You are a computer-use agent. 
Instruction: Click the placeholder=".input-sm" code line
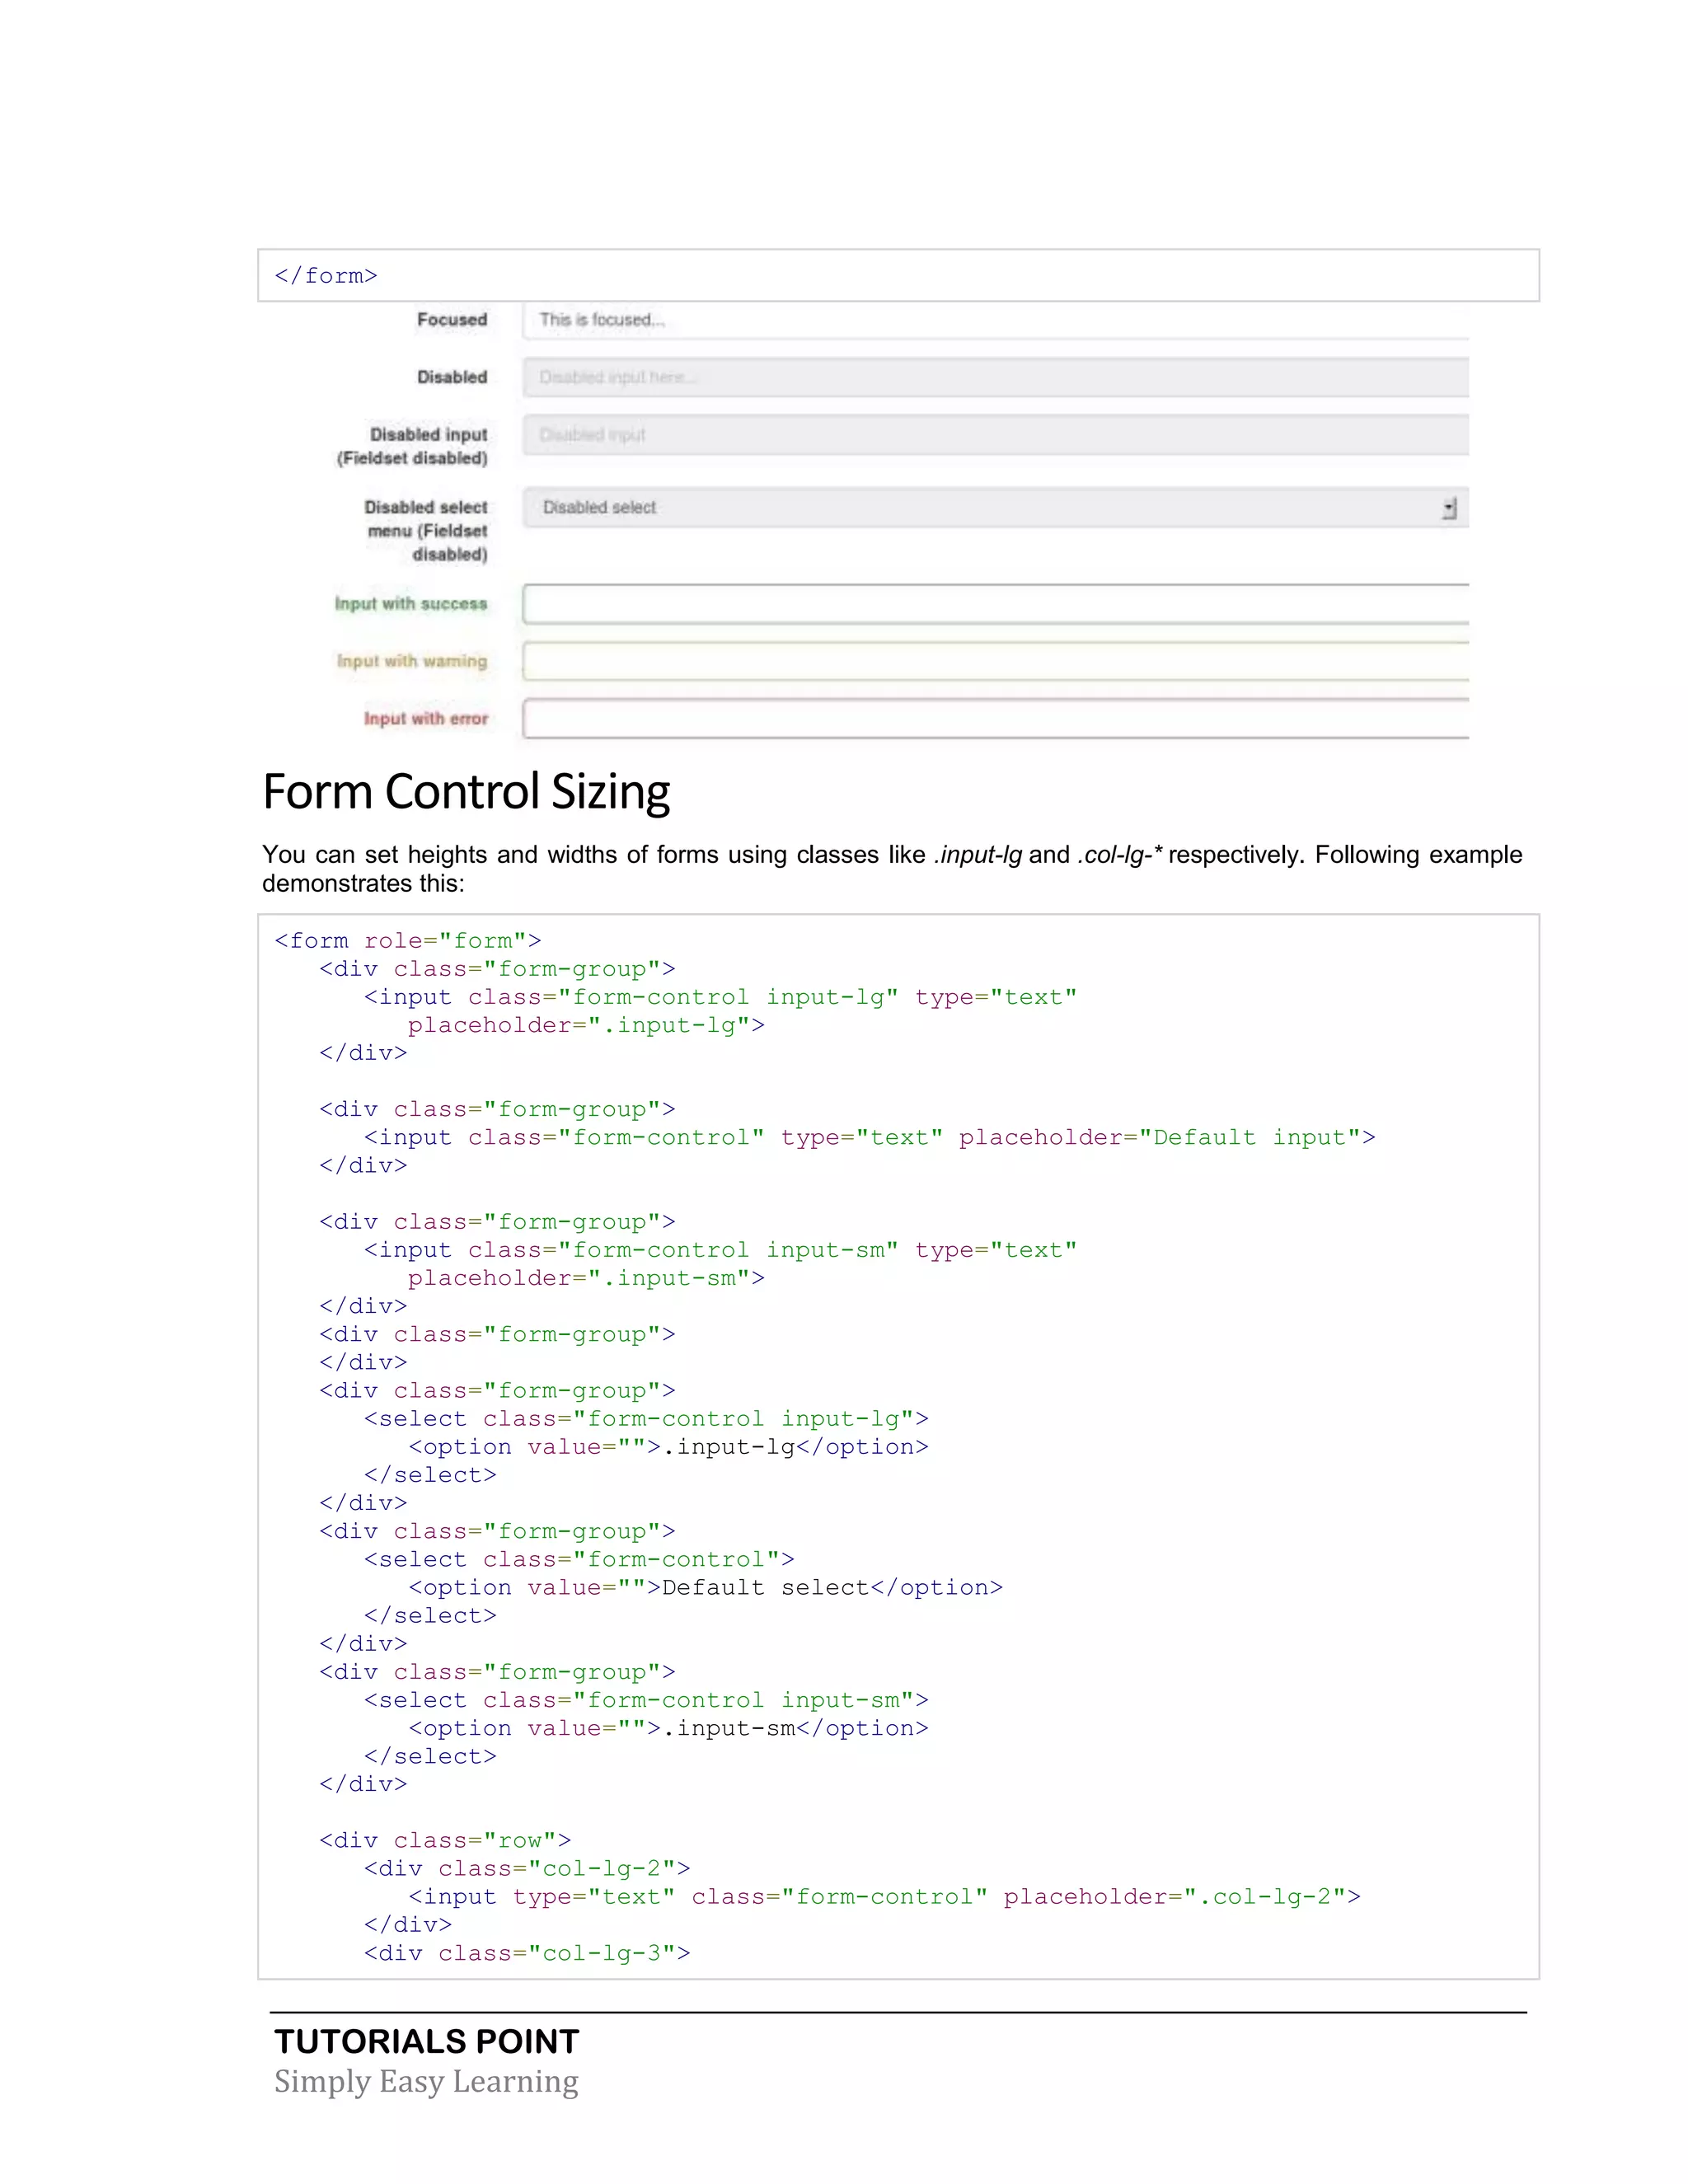click(x=586, y=1278)
